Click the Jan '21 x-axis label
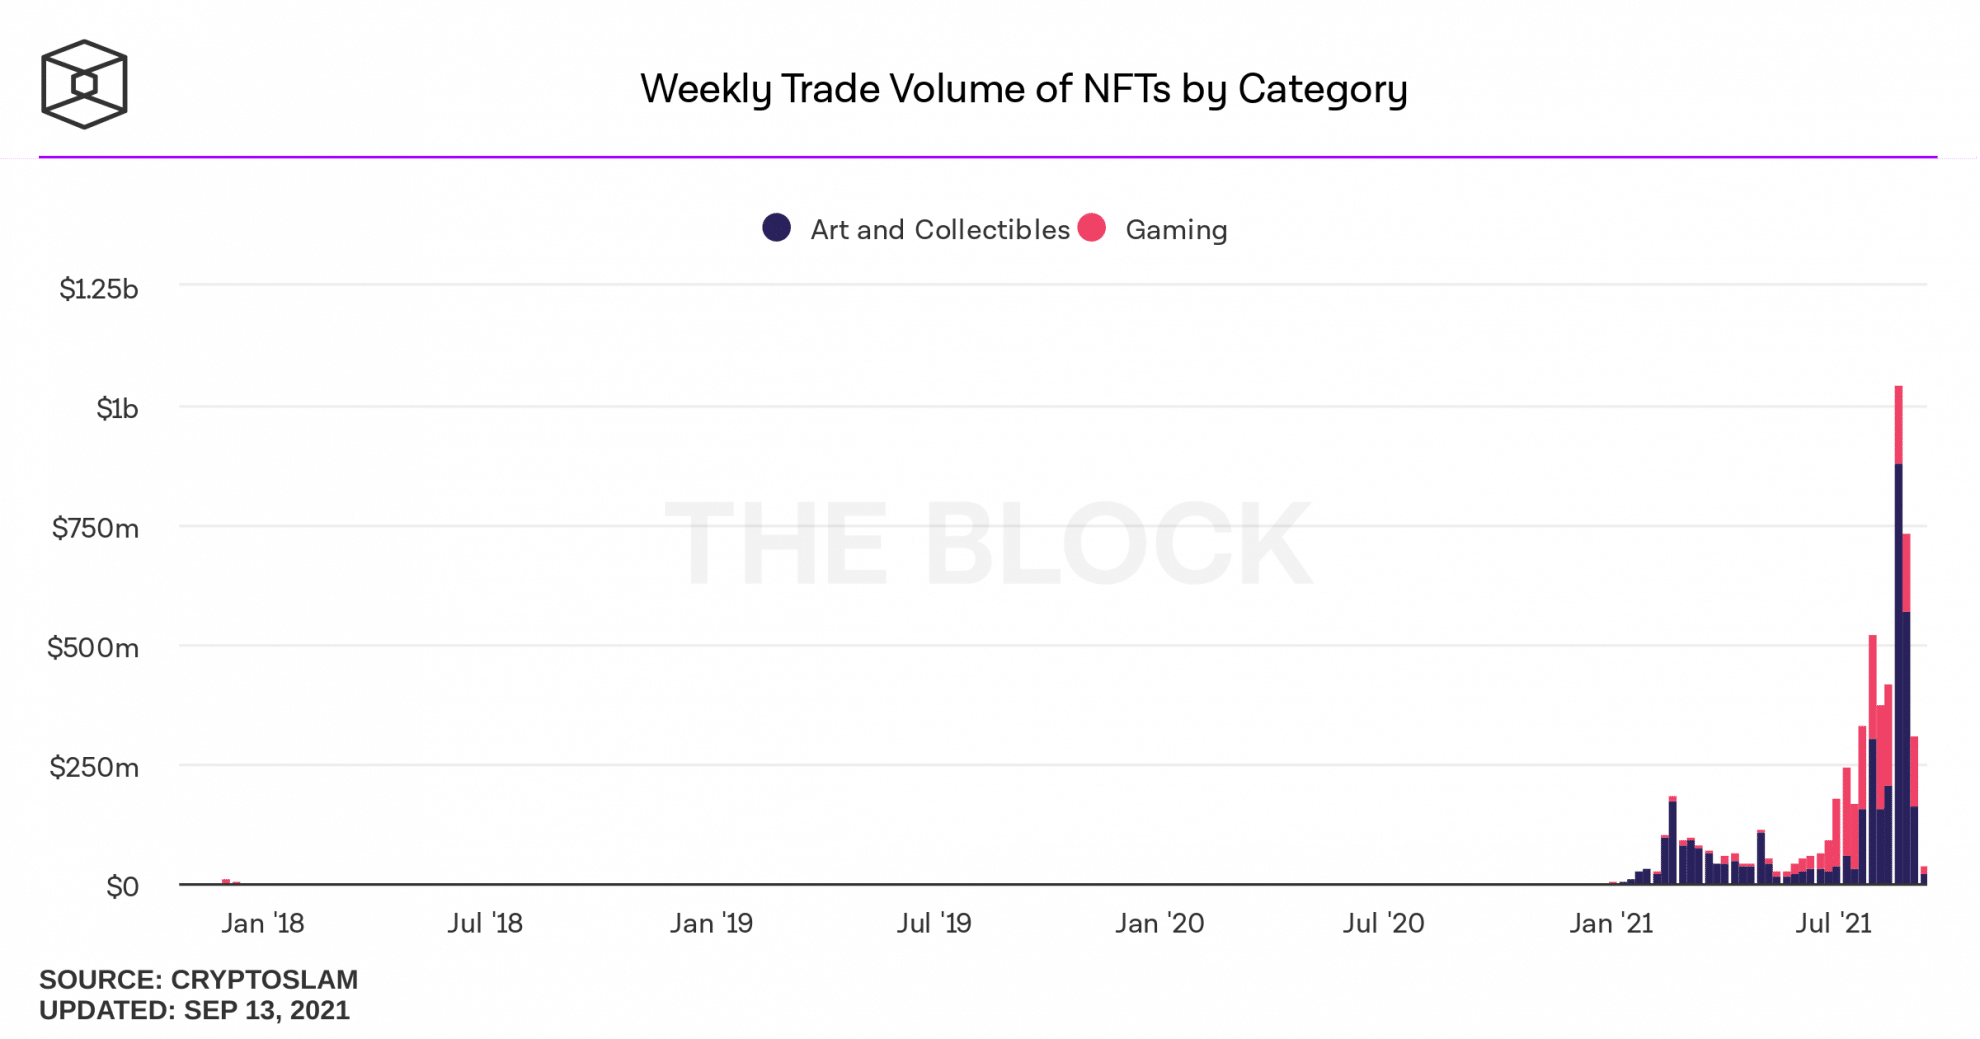Image resolution: width=1980 pixels, height=1039 pixels. pos(1610,923)
